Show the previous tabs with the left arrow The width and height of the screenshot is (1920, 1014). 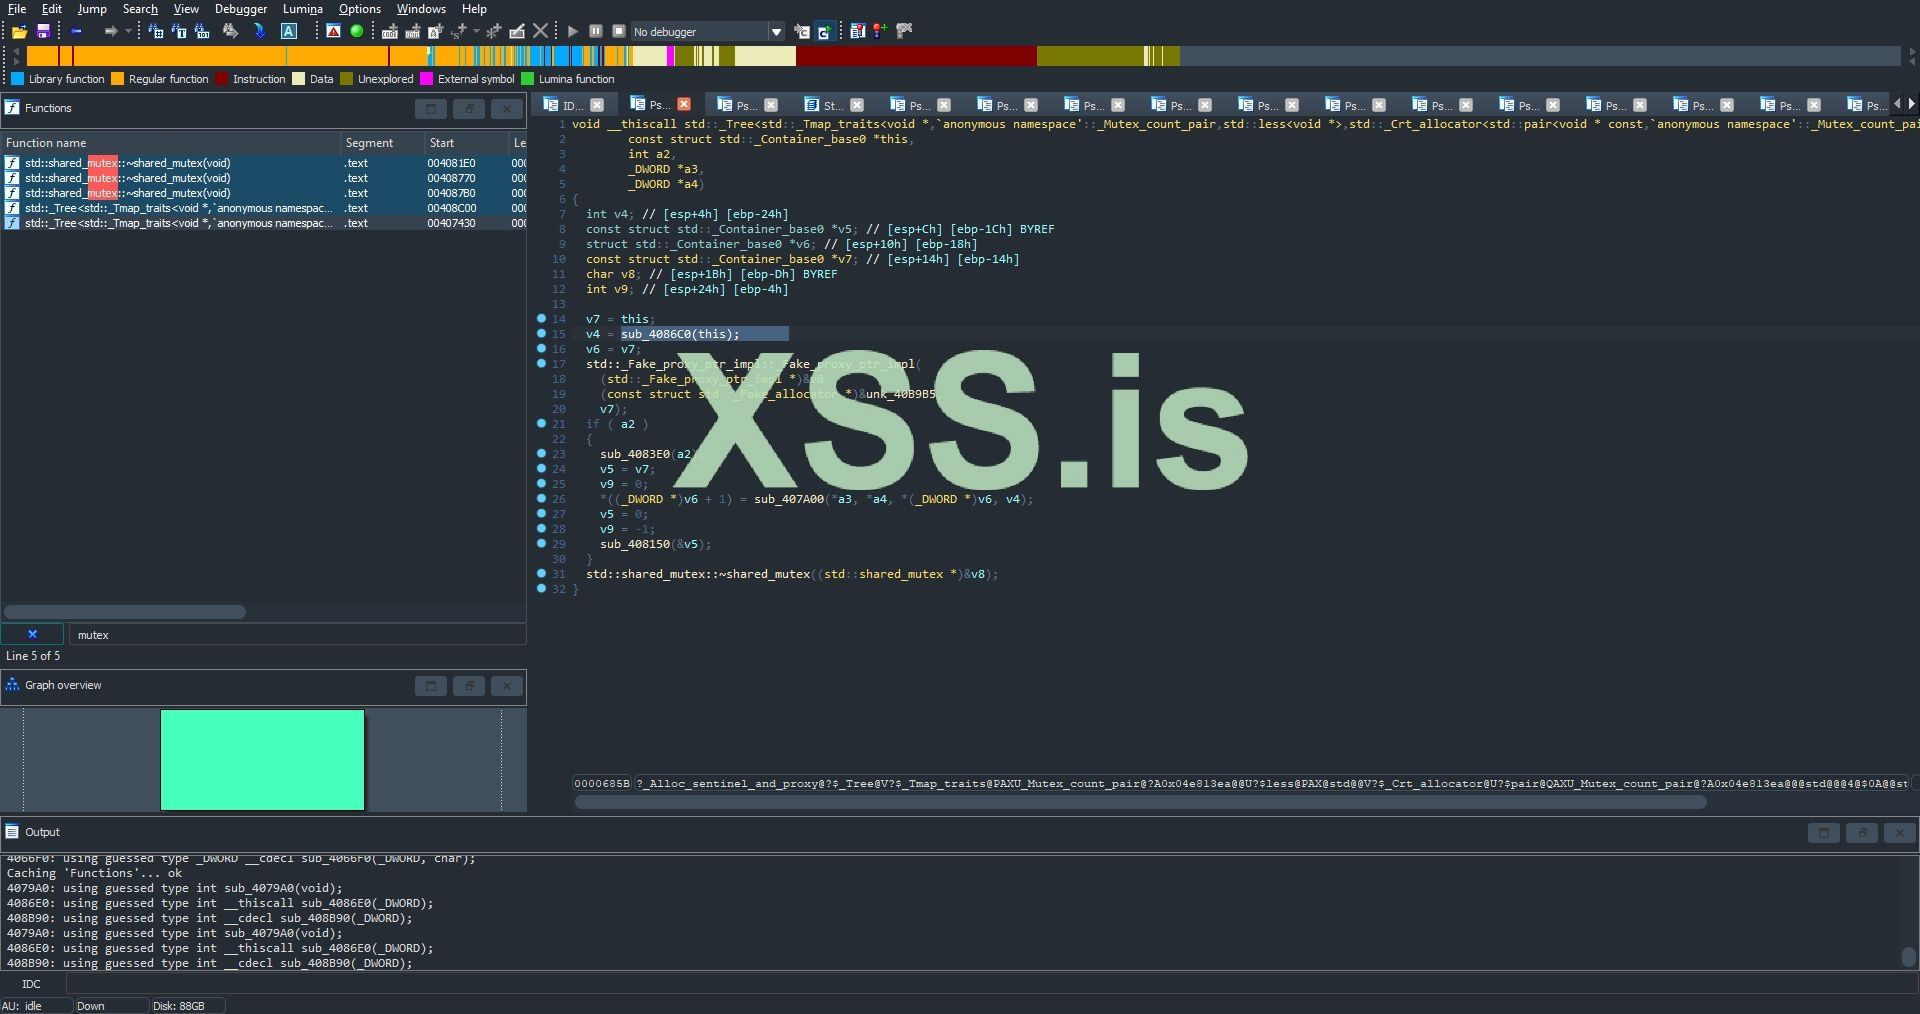click(1897, 104)
